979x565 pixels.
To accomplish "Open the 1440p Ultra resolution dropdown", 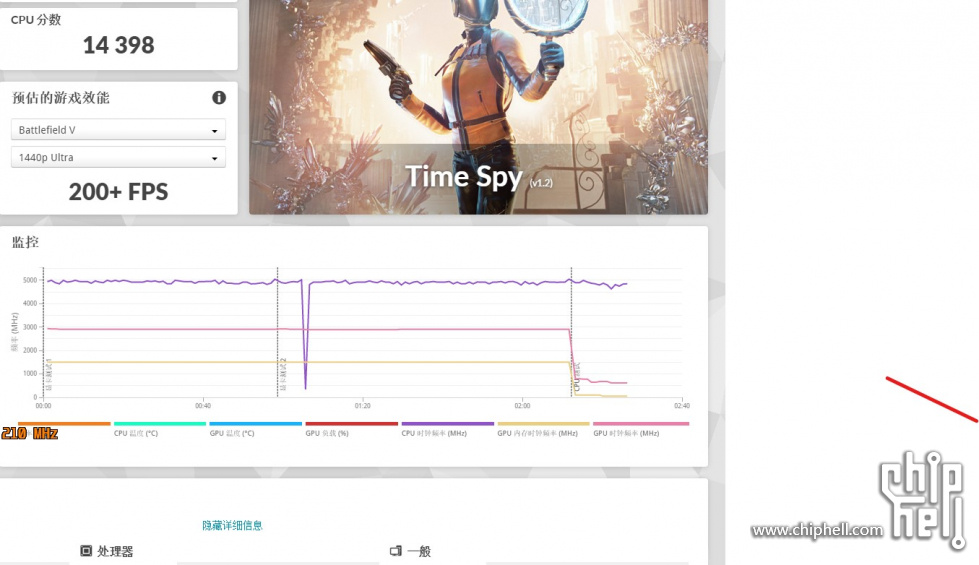I will tap(118, 157).
